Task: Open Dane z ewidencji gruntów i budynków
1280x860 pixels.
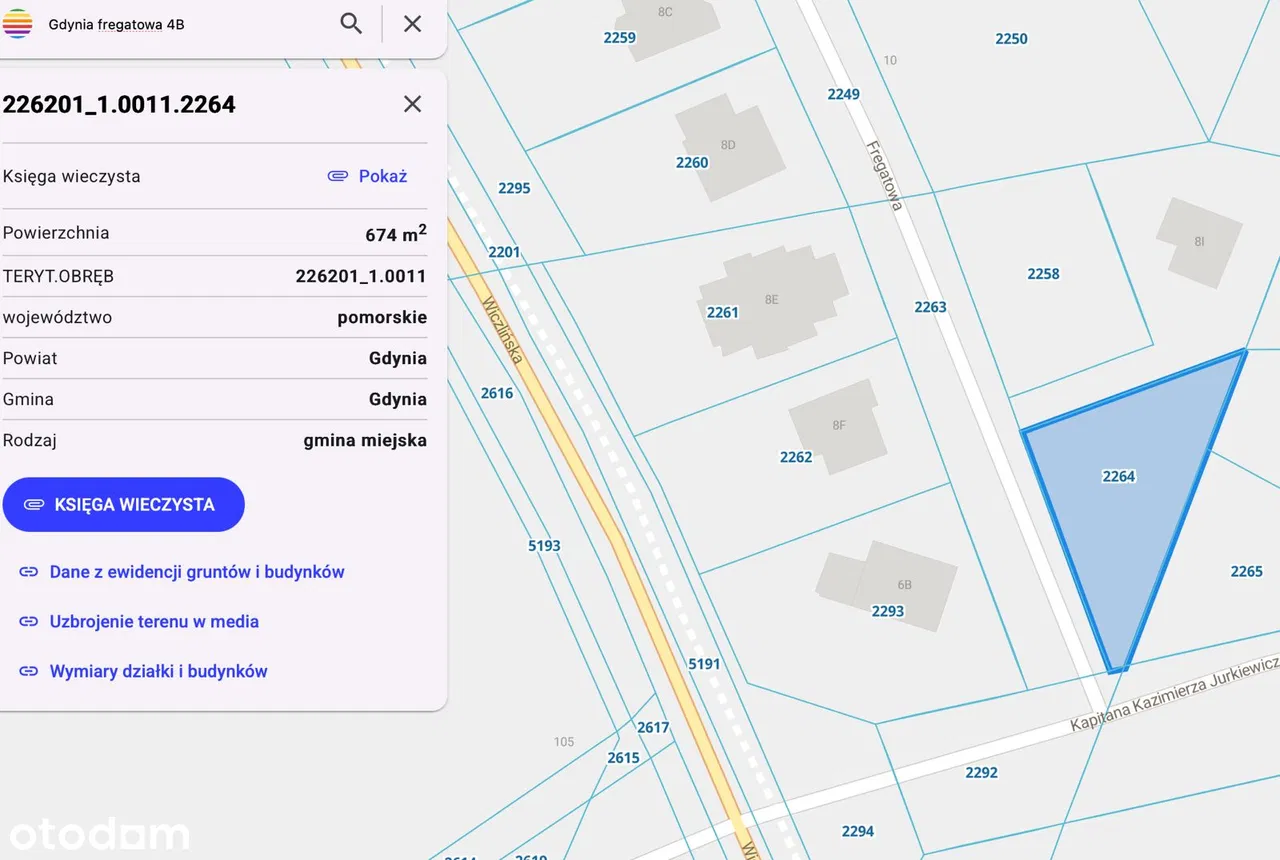Action: [x=196, y=572]
